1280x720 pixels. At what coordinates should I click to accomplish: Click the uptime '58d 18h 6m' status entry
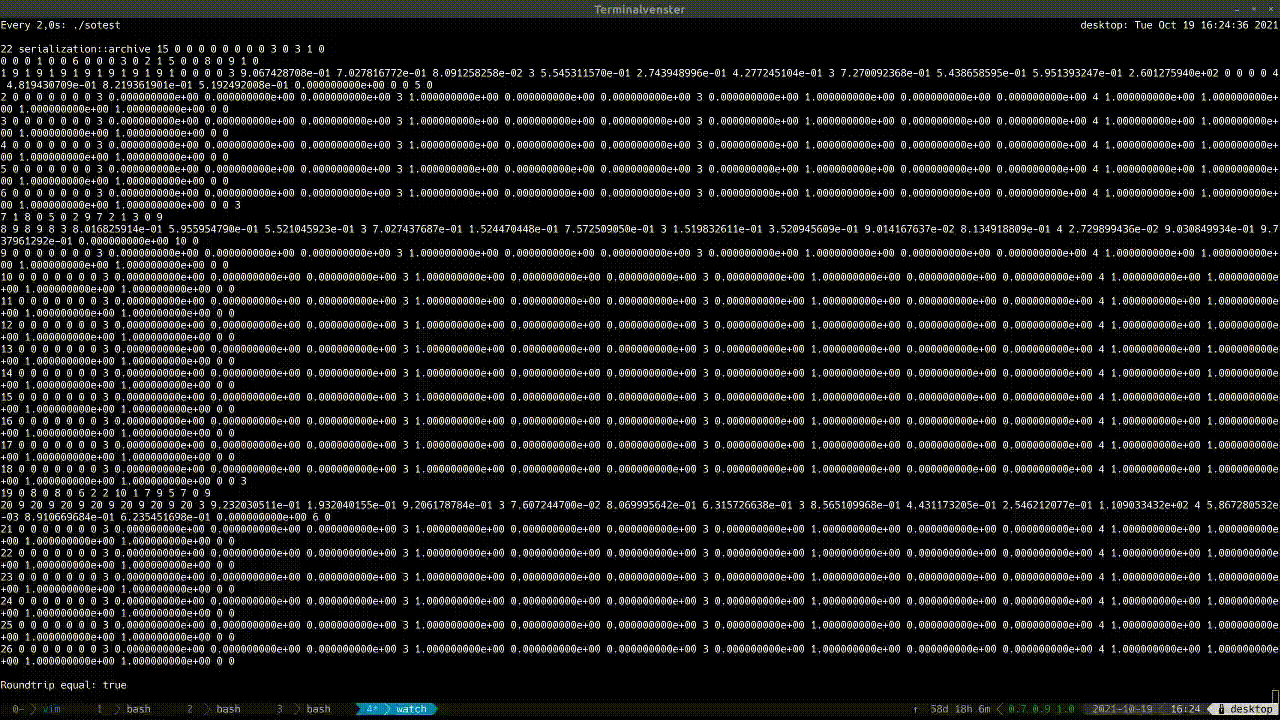tap(960, 709)
